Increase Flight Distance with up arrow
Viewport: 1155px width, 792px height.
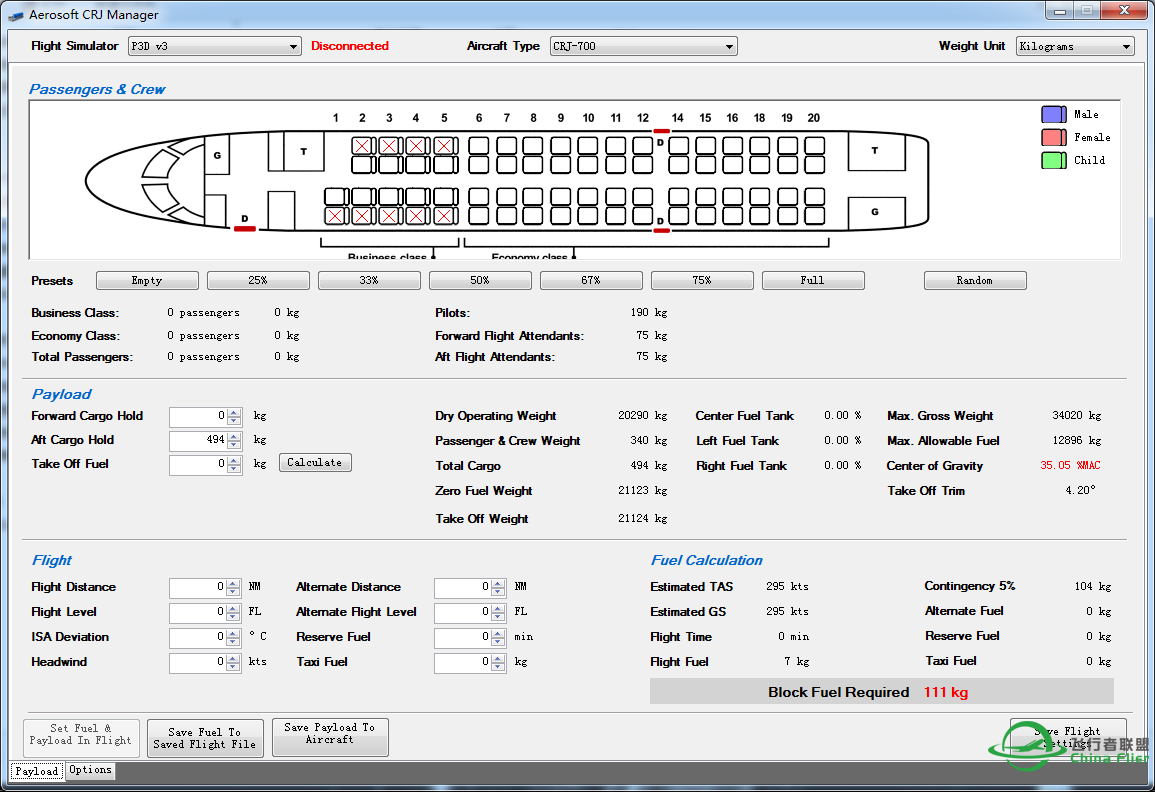[233, 584]
